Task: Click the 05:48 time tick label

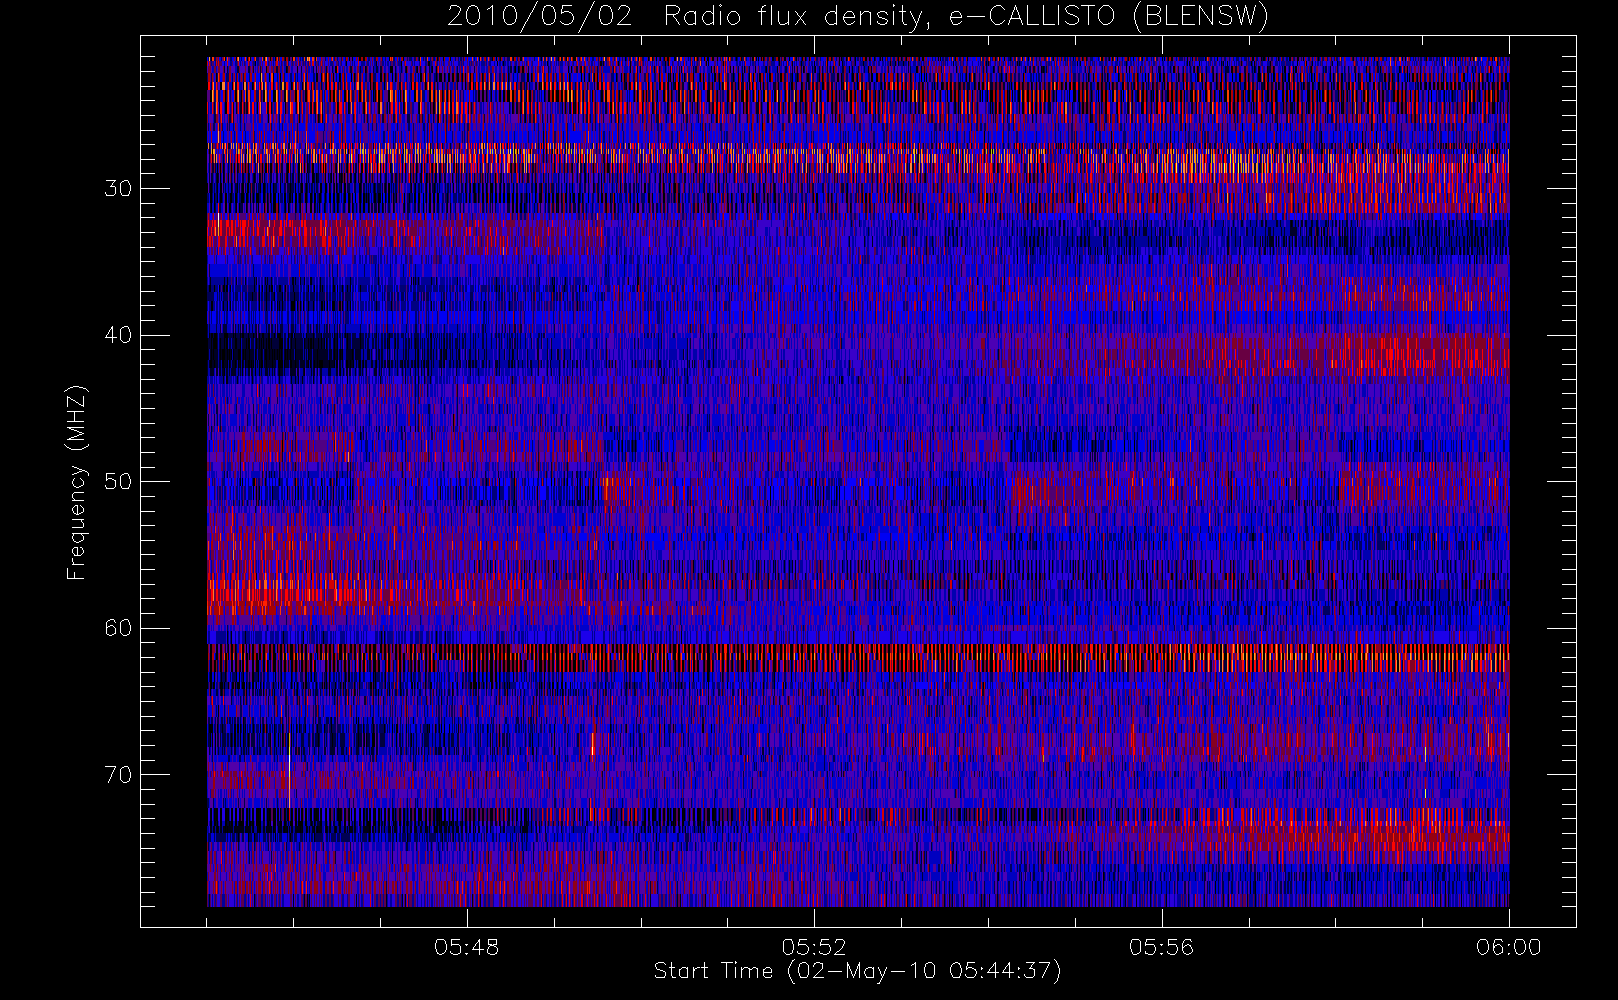Action: click(466, 947)
